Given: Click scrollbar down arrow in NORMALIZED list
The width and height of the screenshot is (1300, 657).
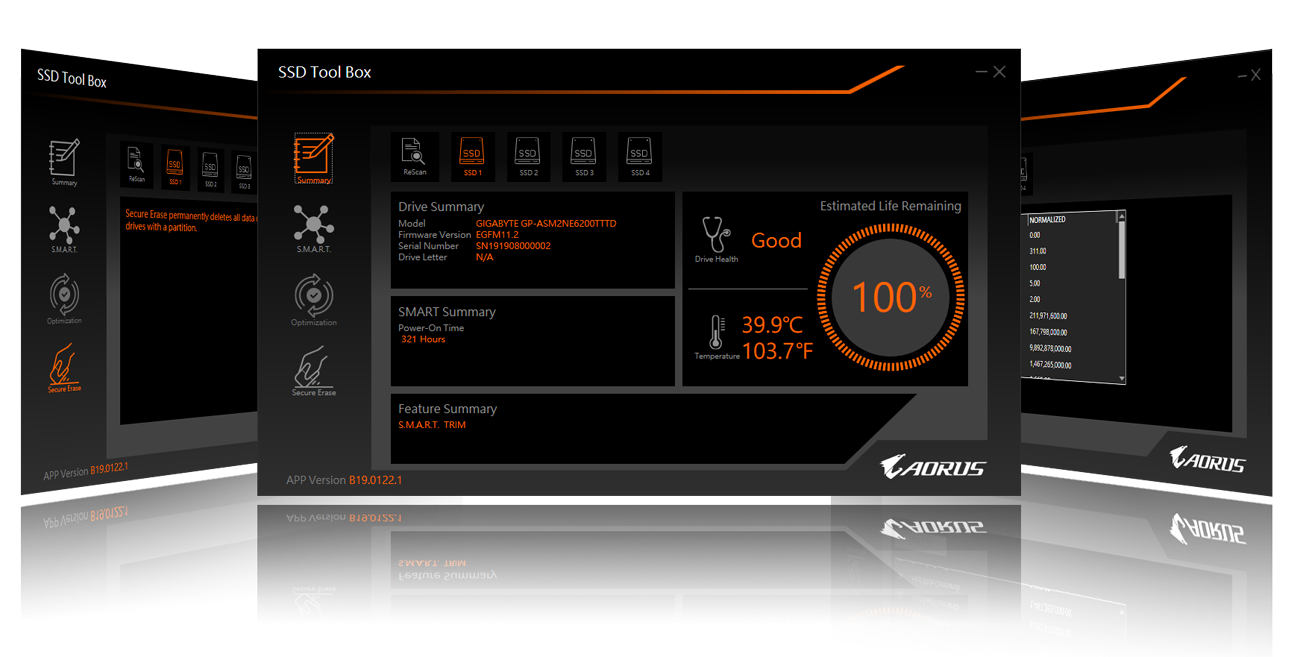Looking at the screenshot, I should click(x=1121, y=378).
